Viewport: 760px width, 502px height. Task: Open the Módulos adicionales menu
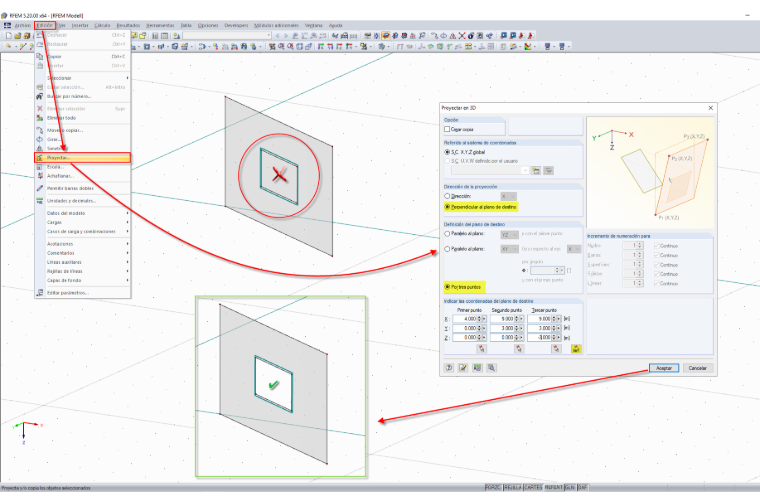tap(276, 25)
